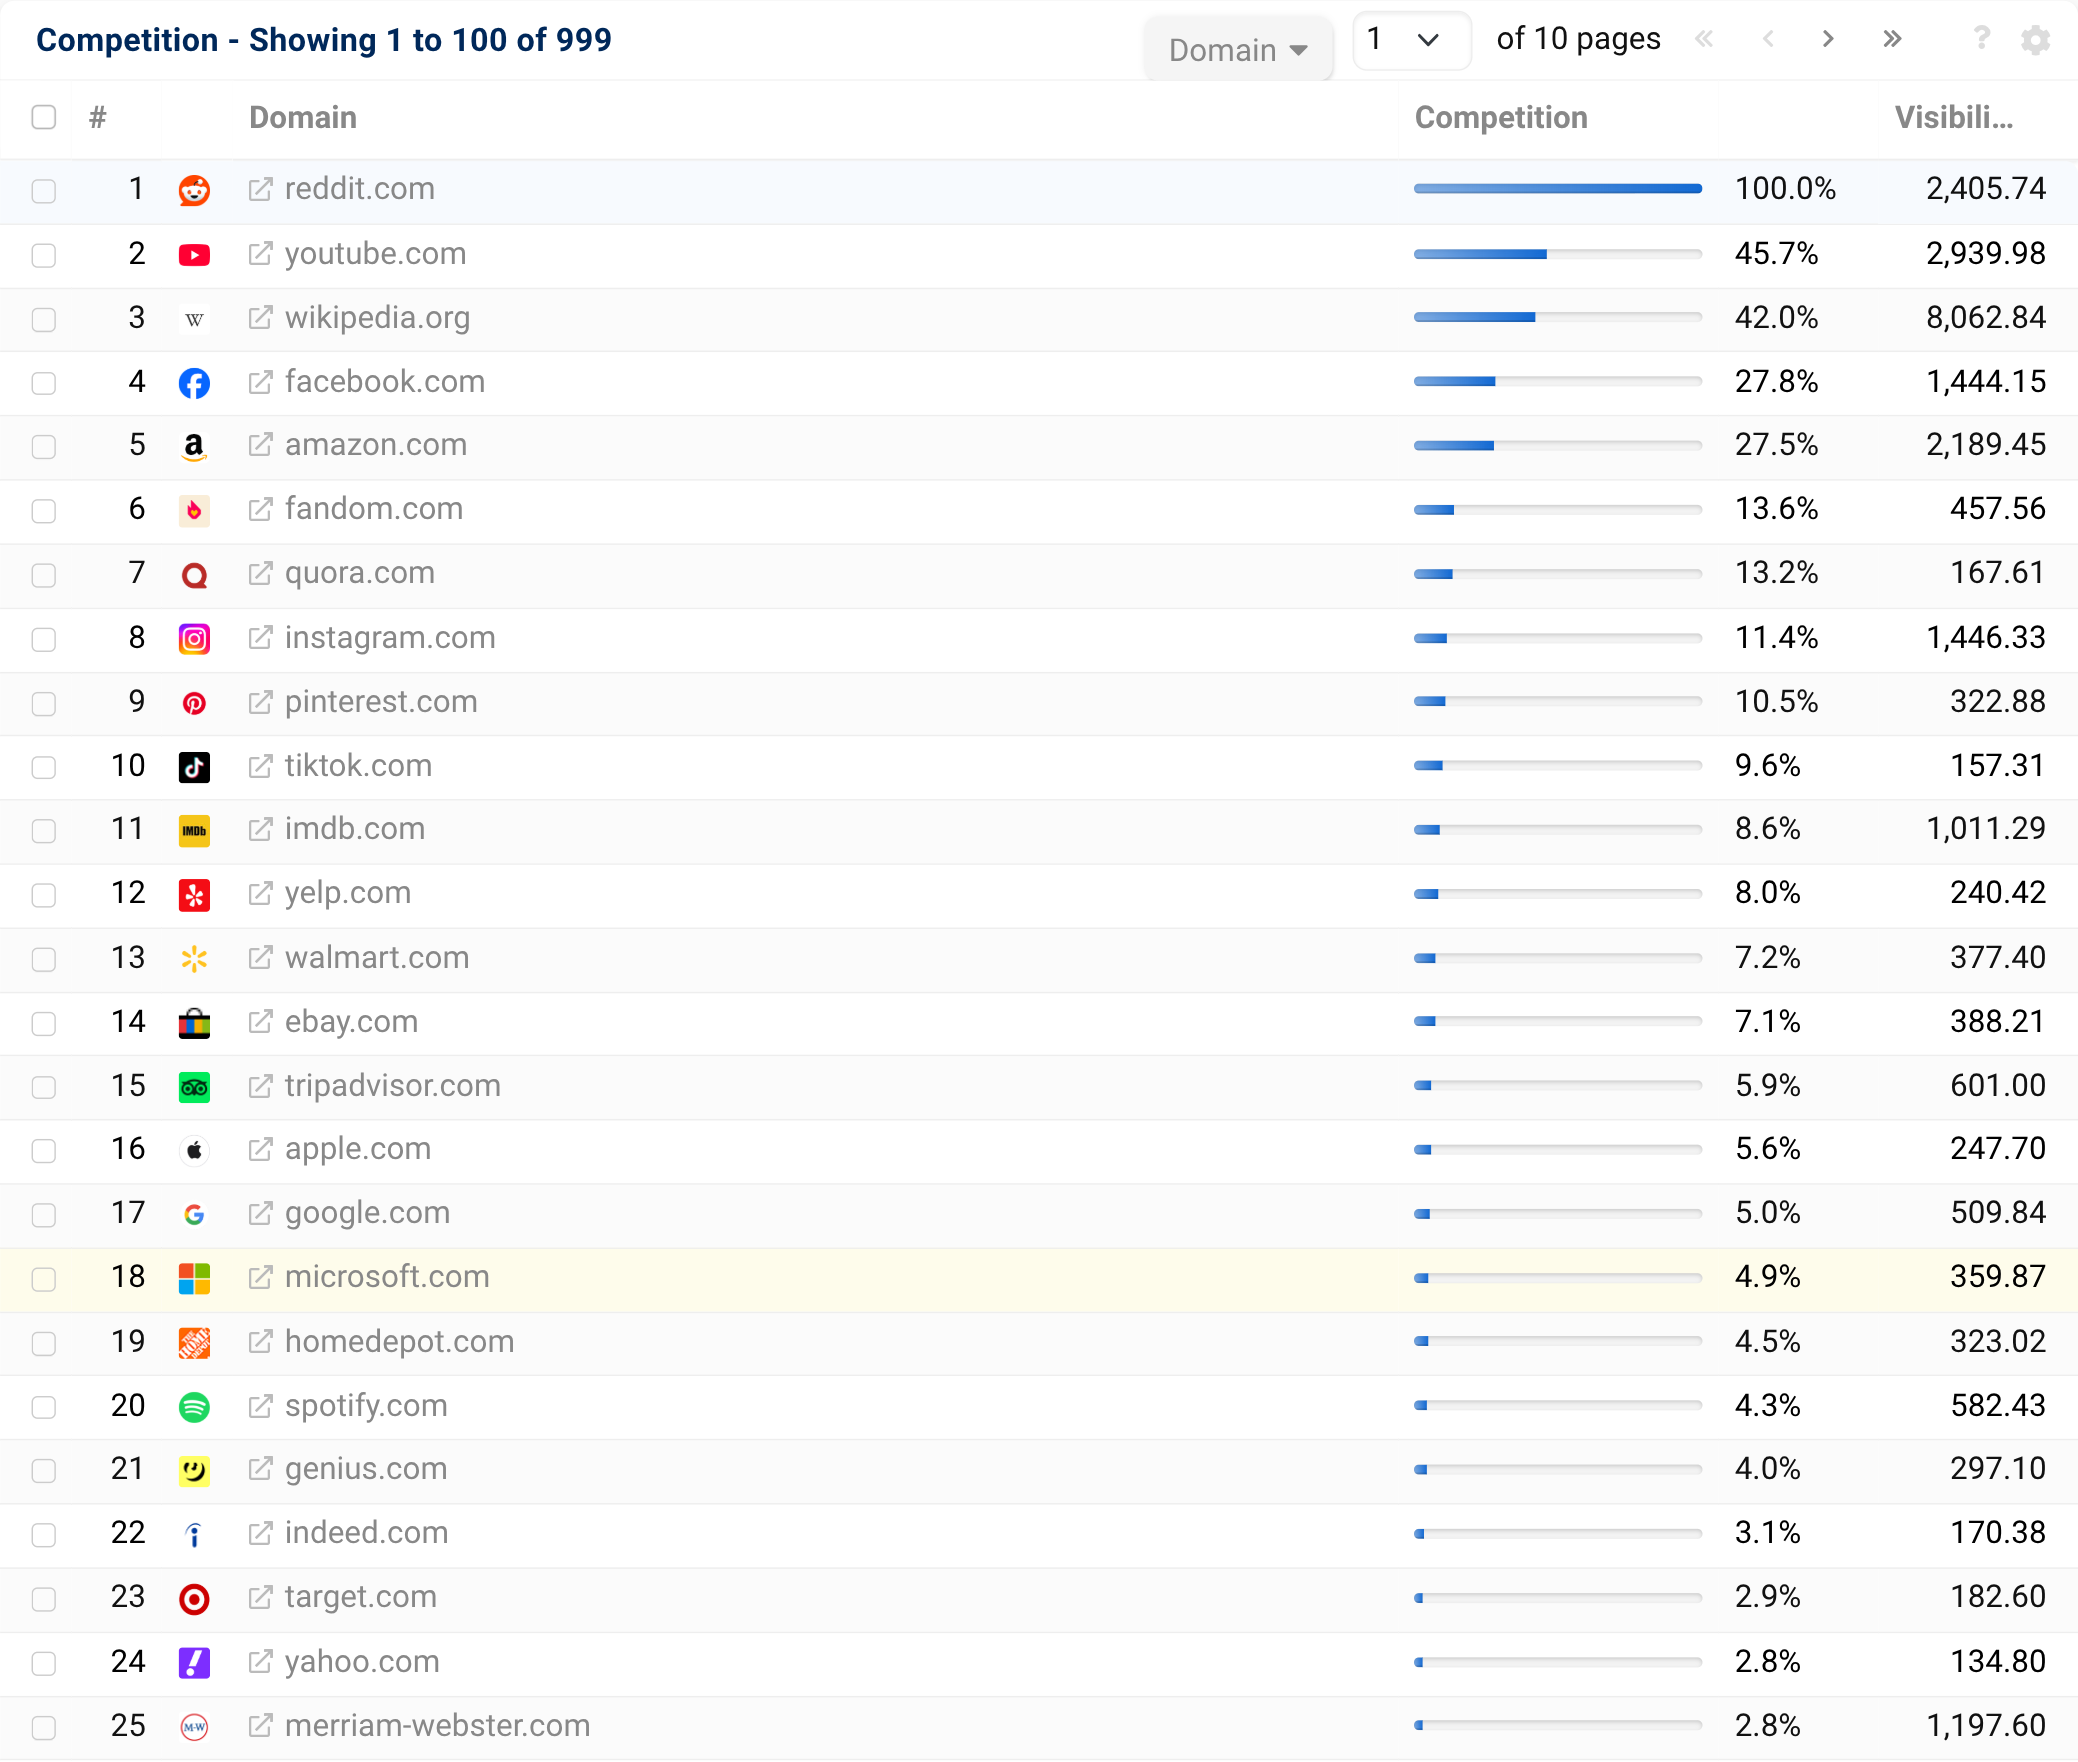Open the page number dropdown

click(x=1411, y=40)
